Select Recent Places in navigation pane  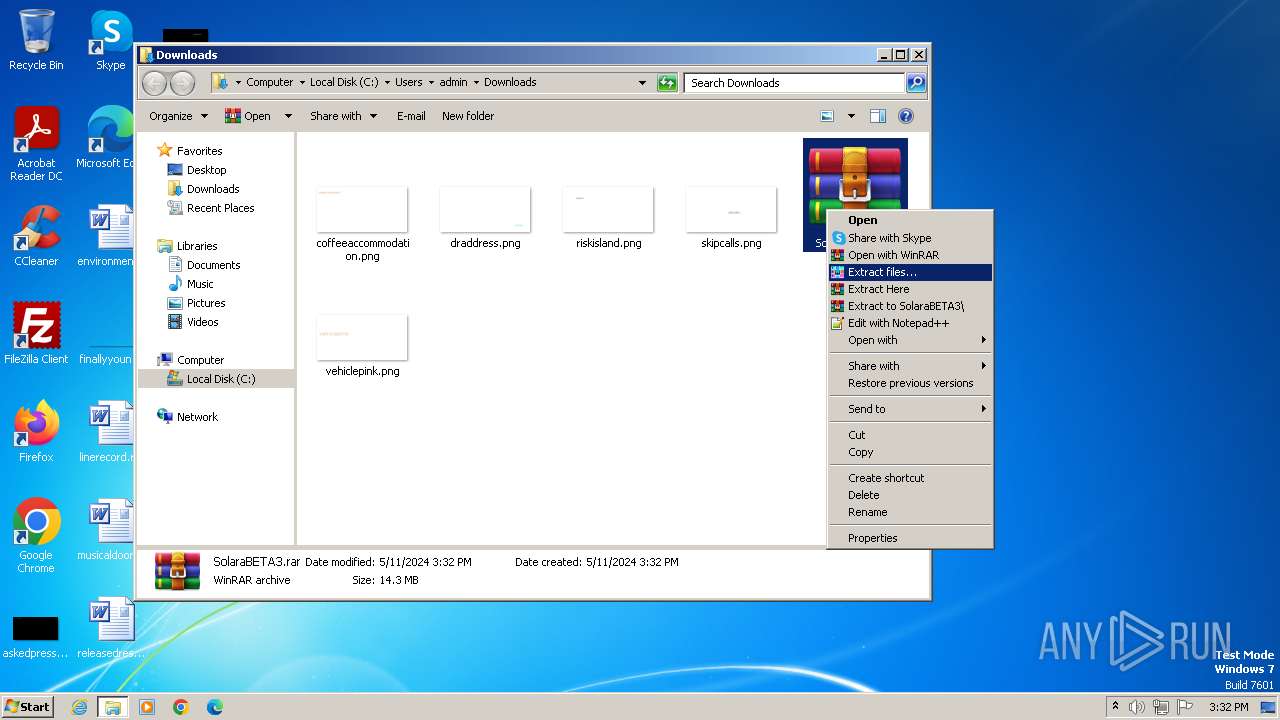pos(220,208)
